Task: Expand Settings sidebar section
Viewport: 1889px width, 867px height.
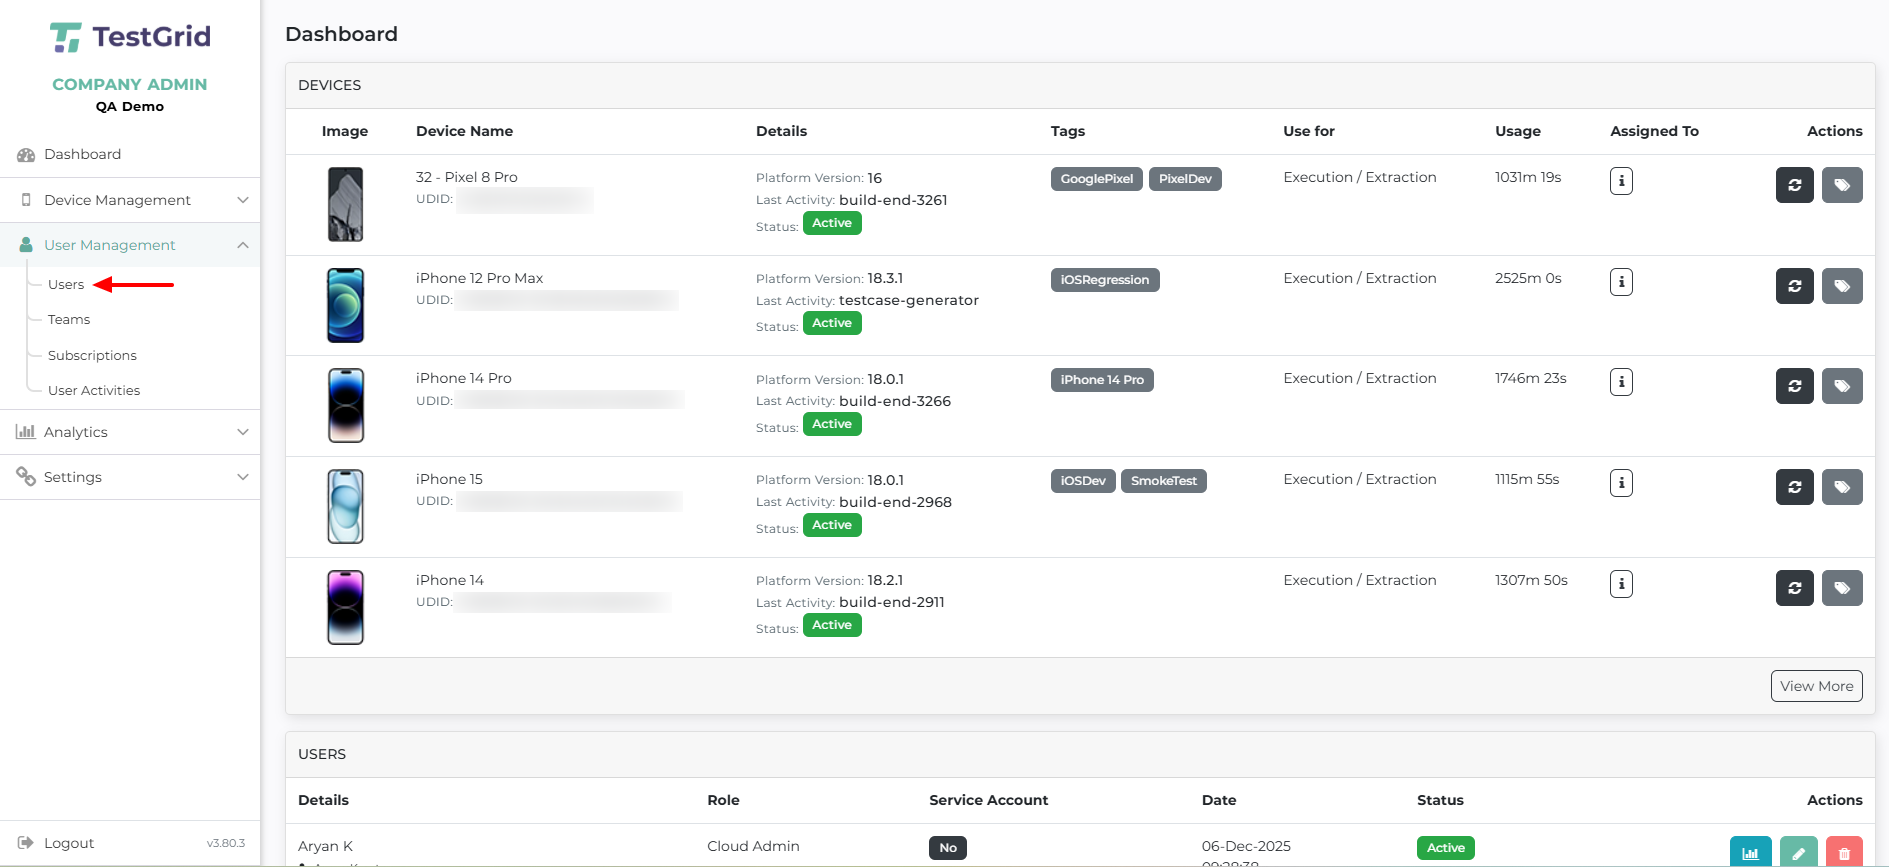Action: click(130, 477)
